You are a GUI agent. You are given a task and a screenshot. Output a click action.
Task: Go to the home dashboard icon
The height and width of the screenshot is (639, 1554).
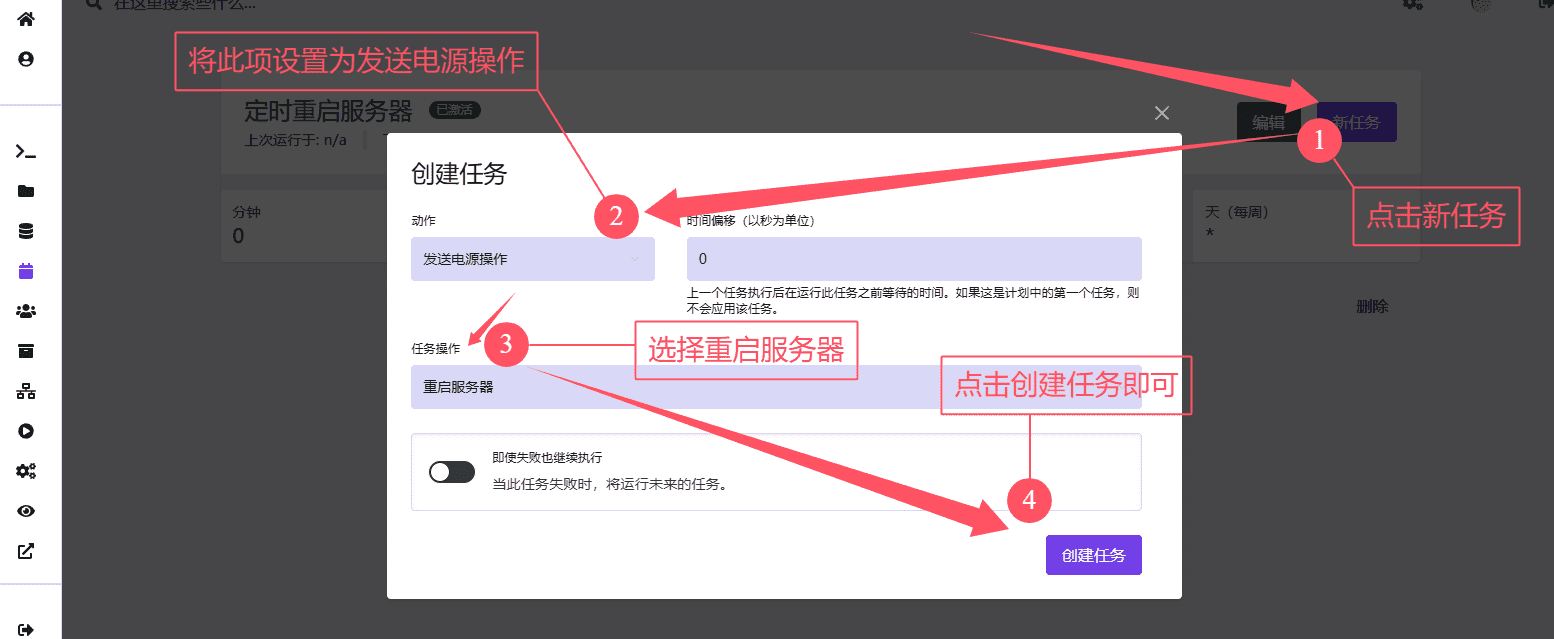(26, 19)
